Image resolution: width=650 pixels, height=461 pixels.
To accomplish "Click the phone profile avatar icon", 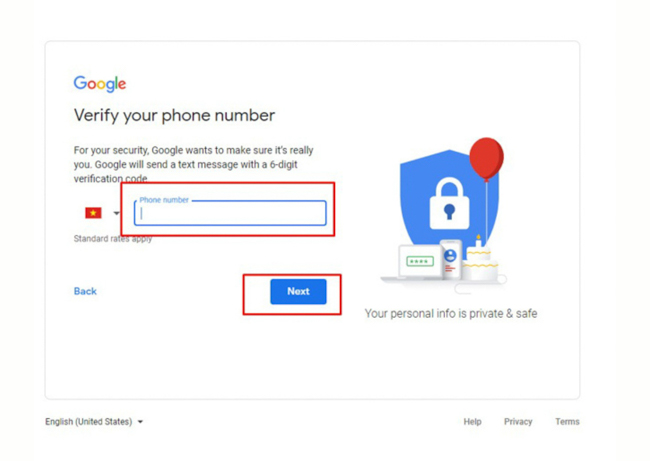I will pos(450,255).
